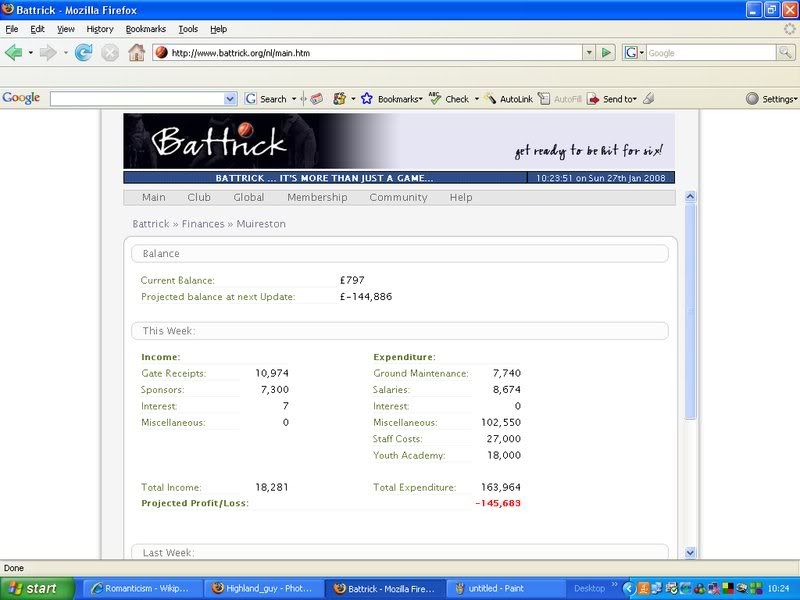Click the page scrollbar up arrow
800x600 pixels.
690,196
